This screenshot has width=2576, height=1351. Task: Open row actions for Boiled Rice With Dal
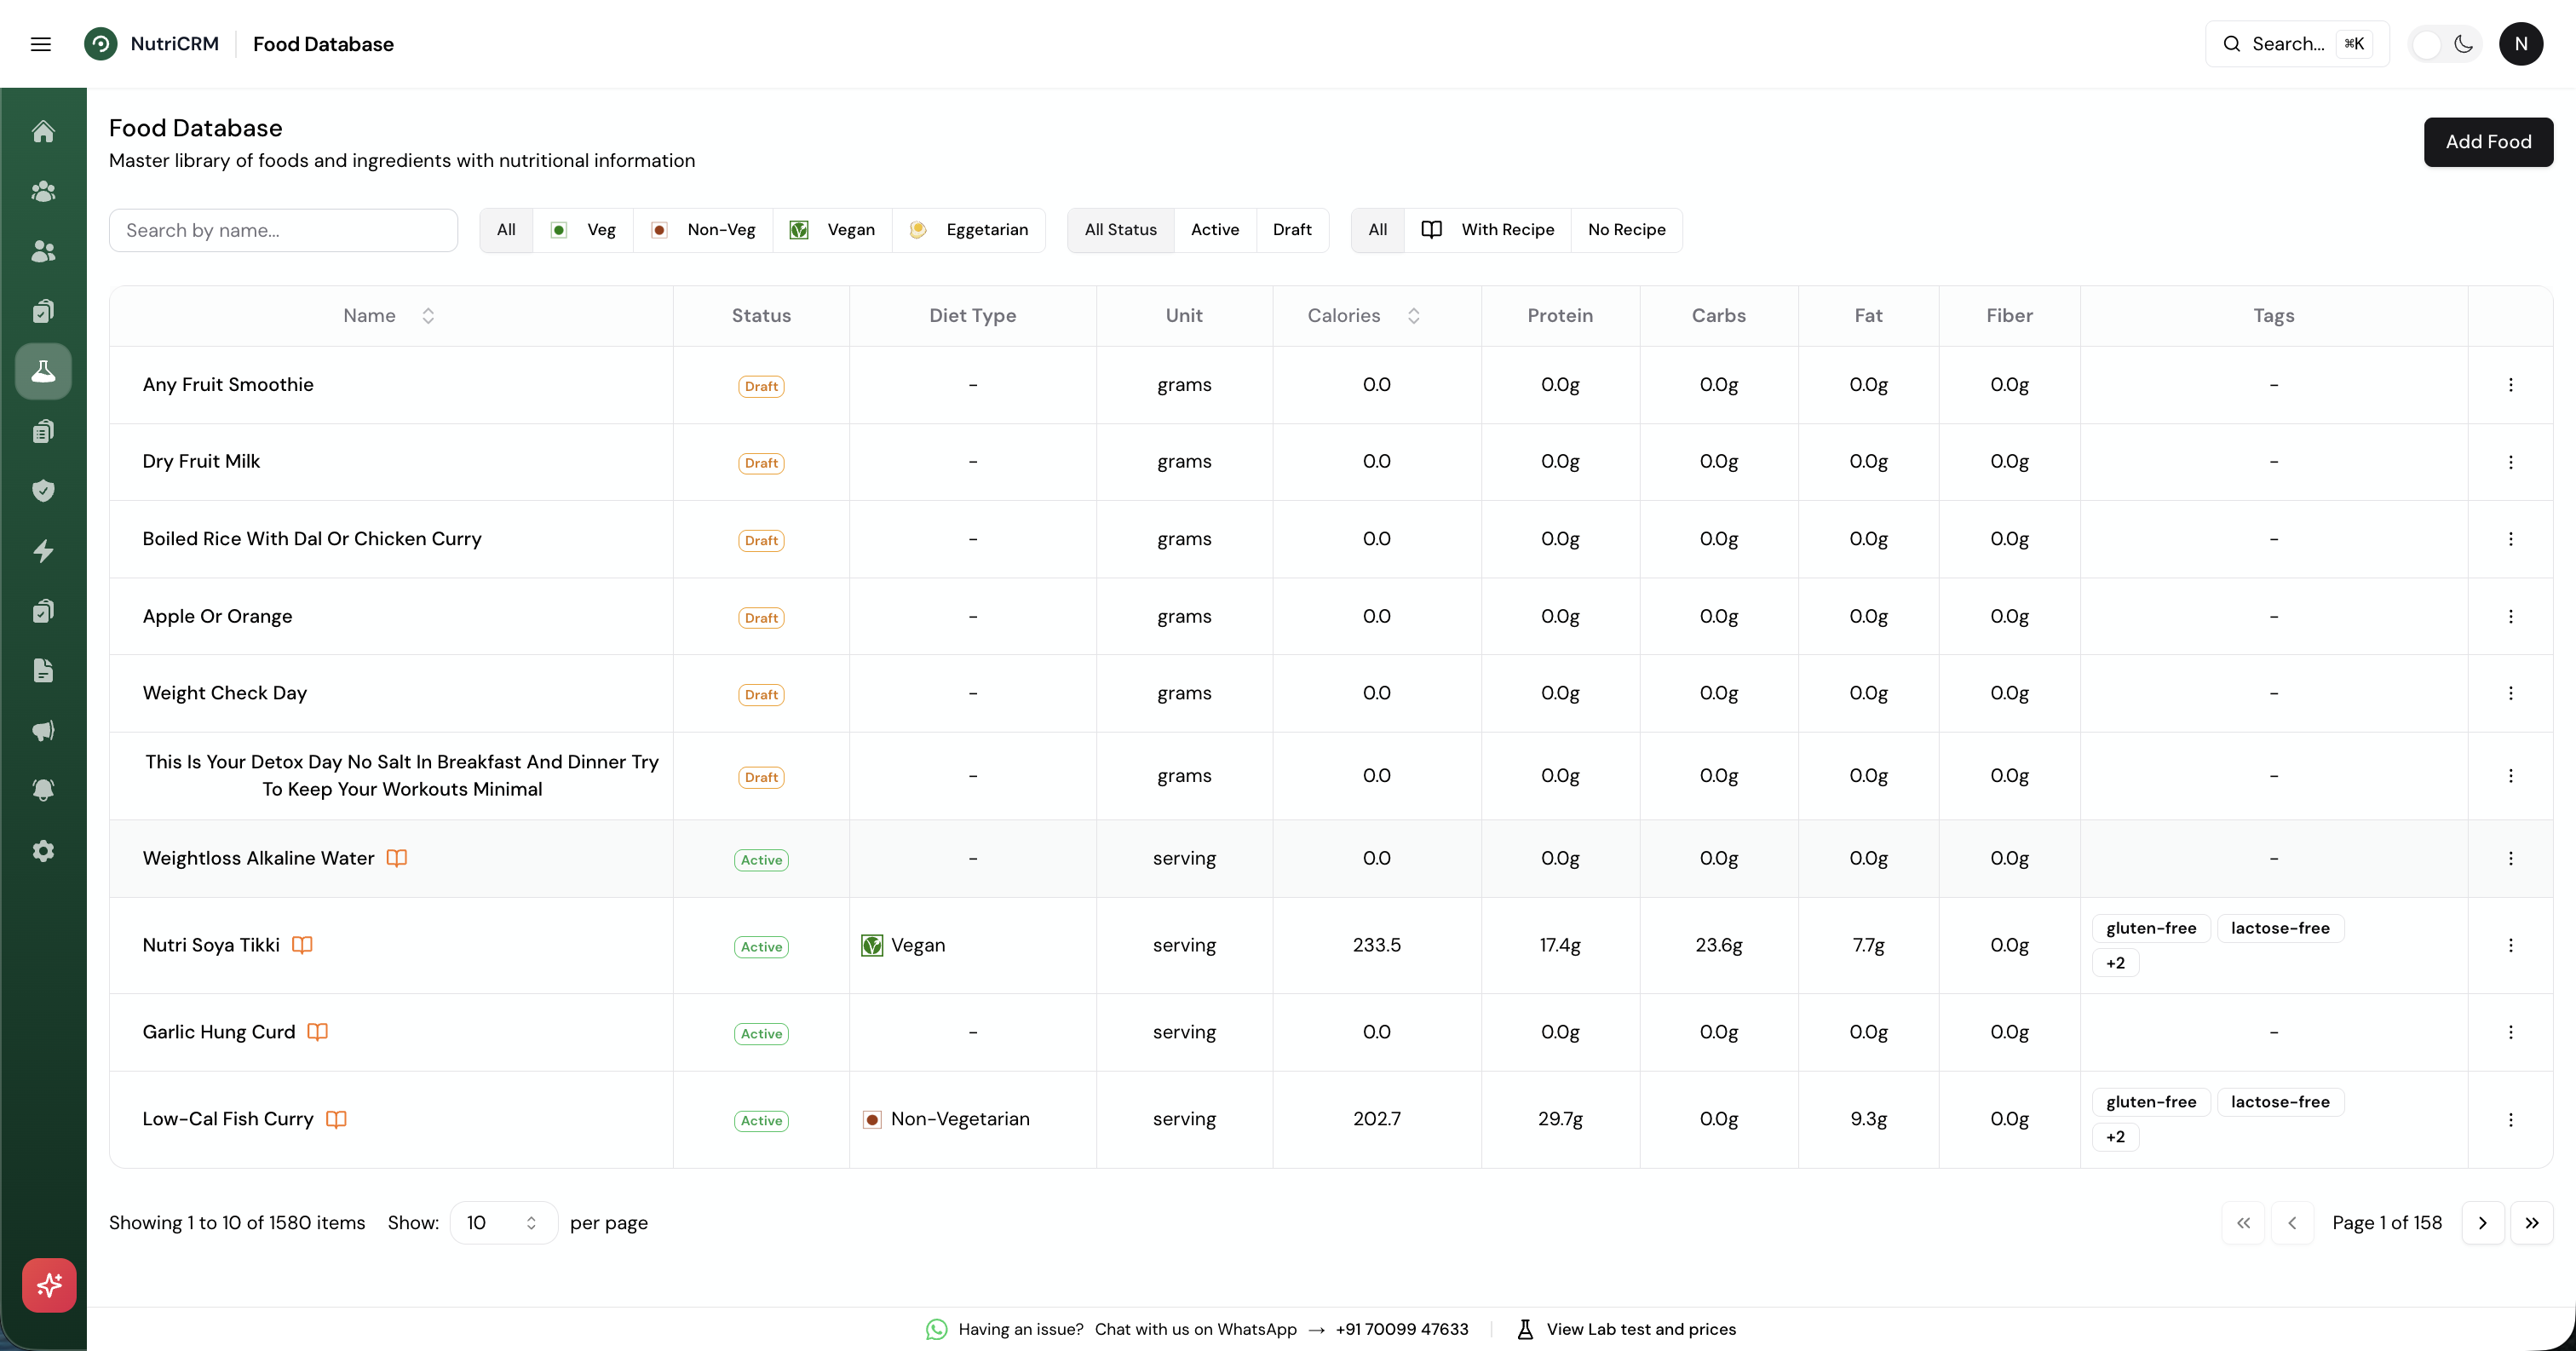pos(2510,539)
